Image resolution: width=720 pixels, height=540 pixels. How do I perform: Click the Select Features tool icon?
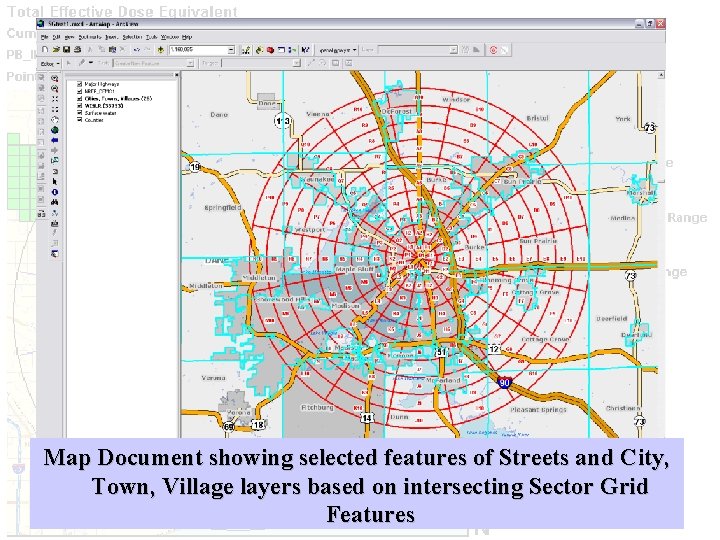[x=55, y=161]
